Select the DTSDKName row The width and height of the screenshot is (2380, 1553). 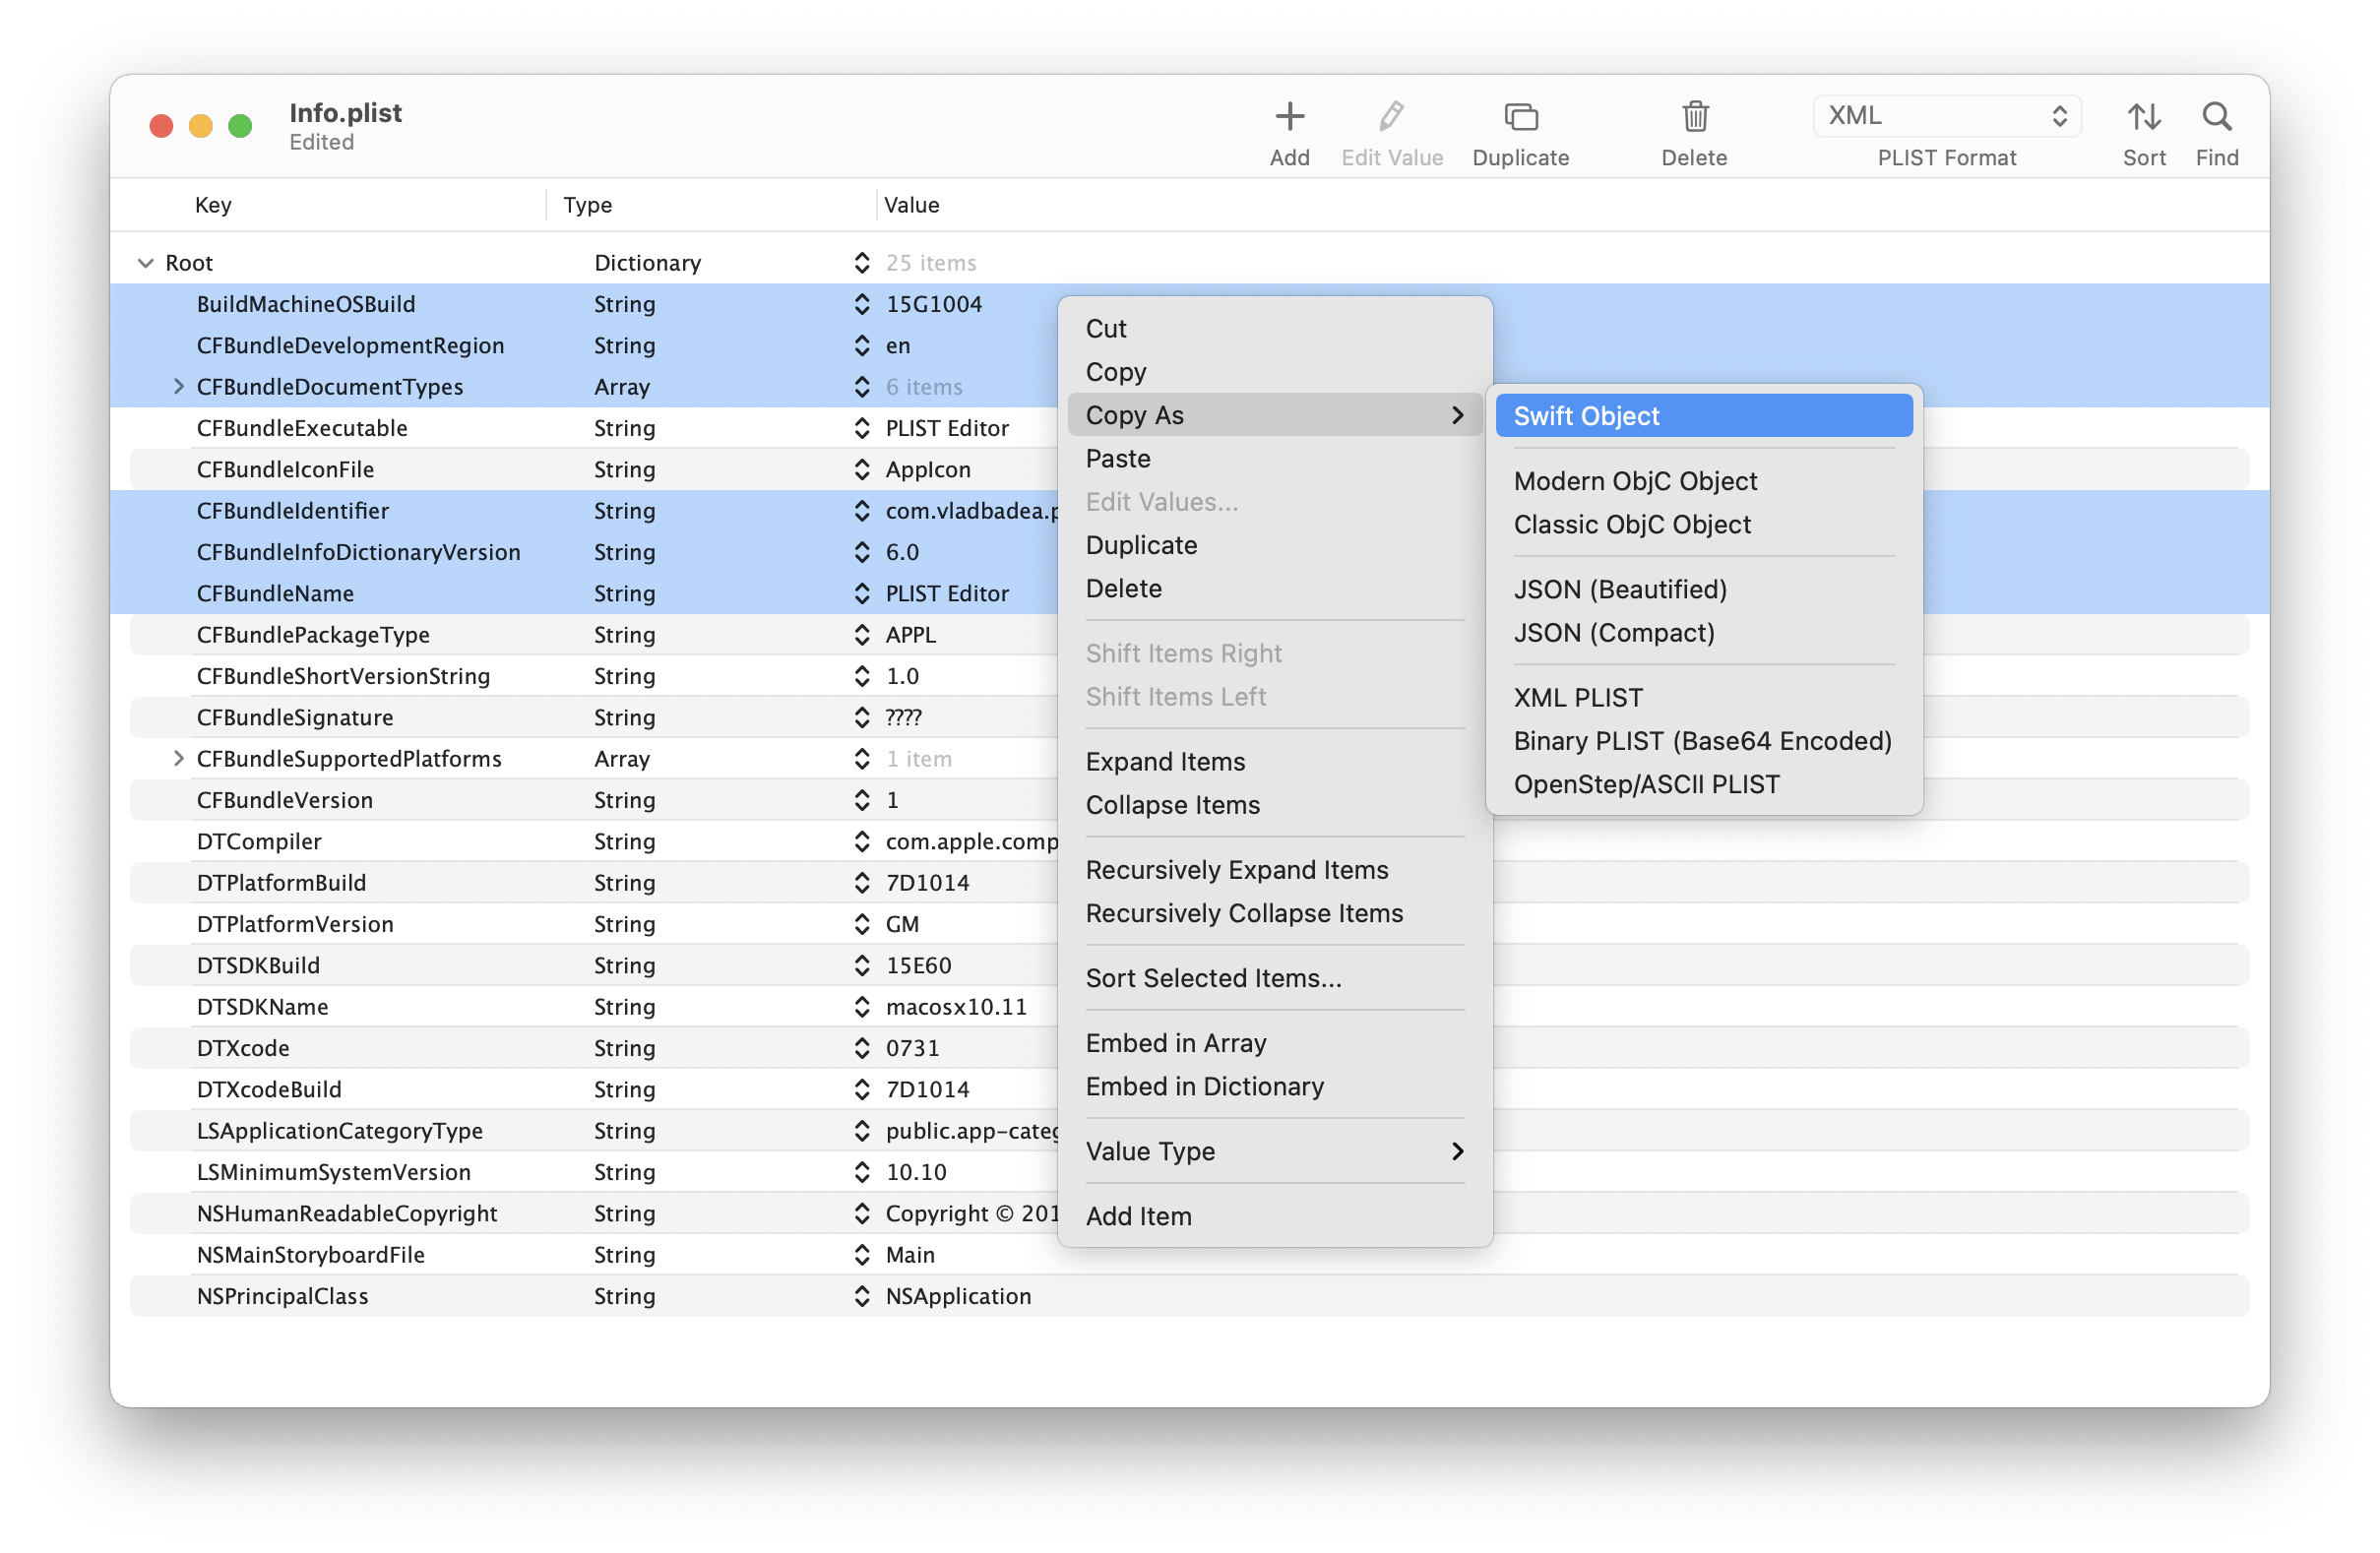tap(262, 1007)
